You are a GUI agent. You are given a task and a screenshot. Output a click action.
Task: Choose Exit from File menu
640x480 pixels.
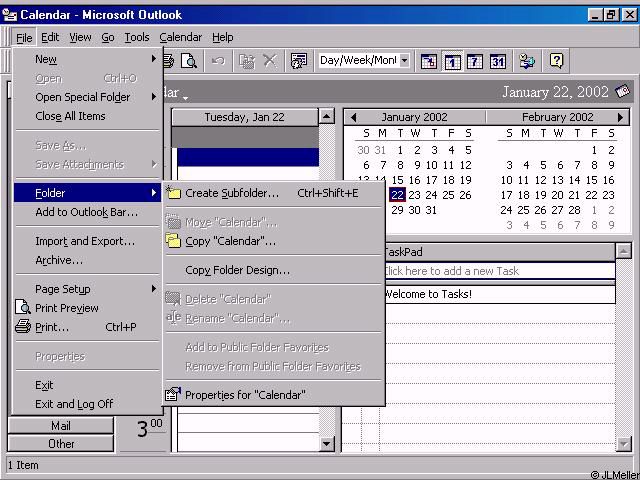click(x=87, y=384)
